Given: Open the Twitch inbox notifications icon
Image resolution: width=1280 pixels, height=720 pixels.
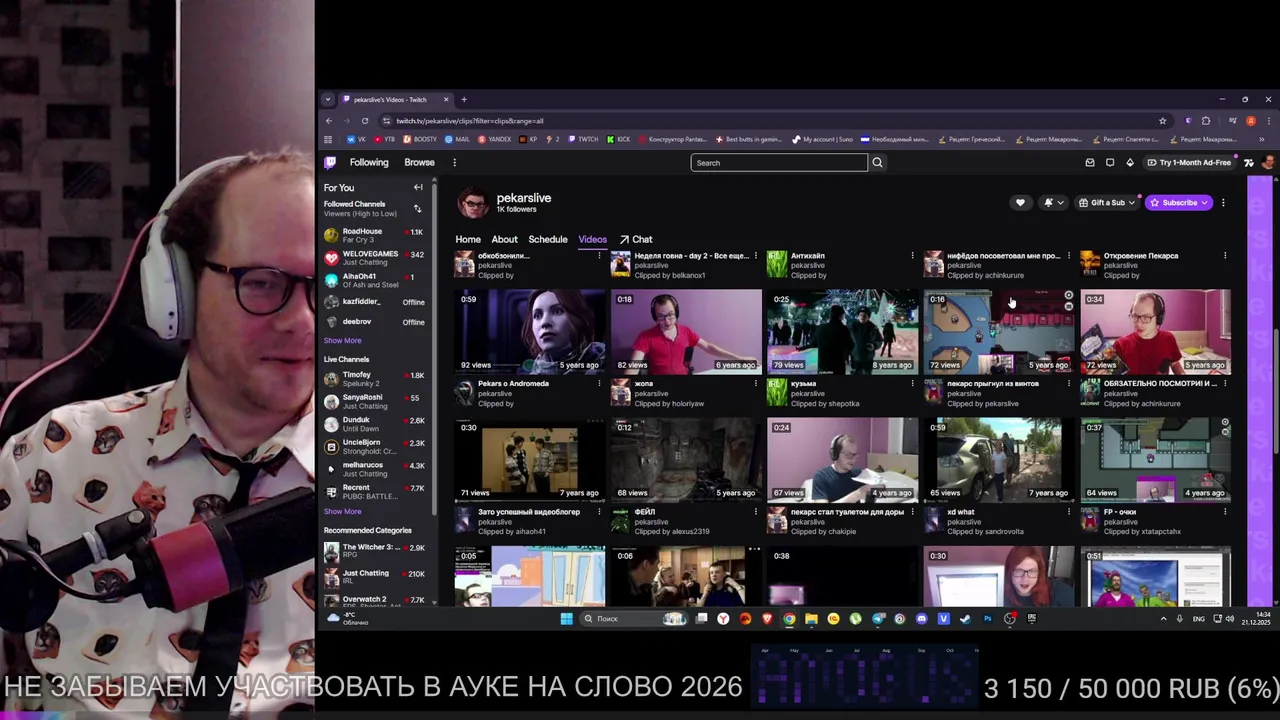Looking at the screenshot, I should point(1090,162).
